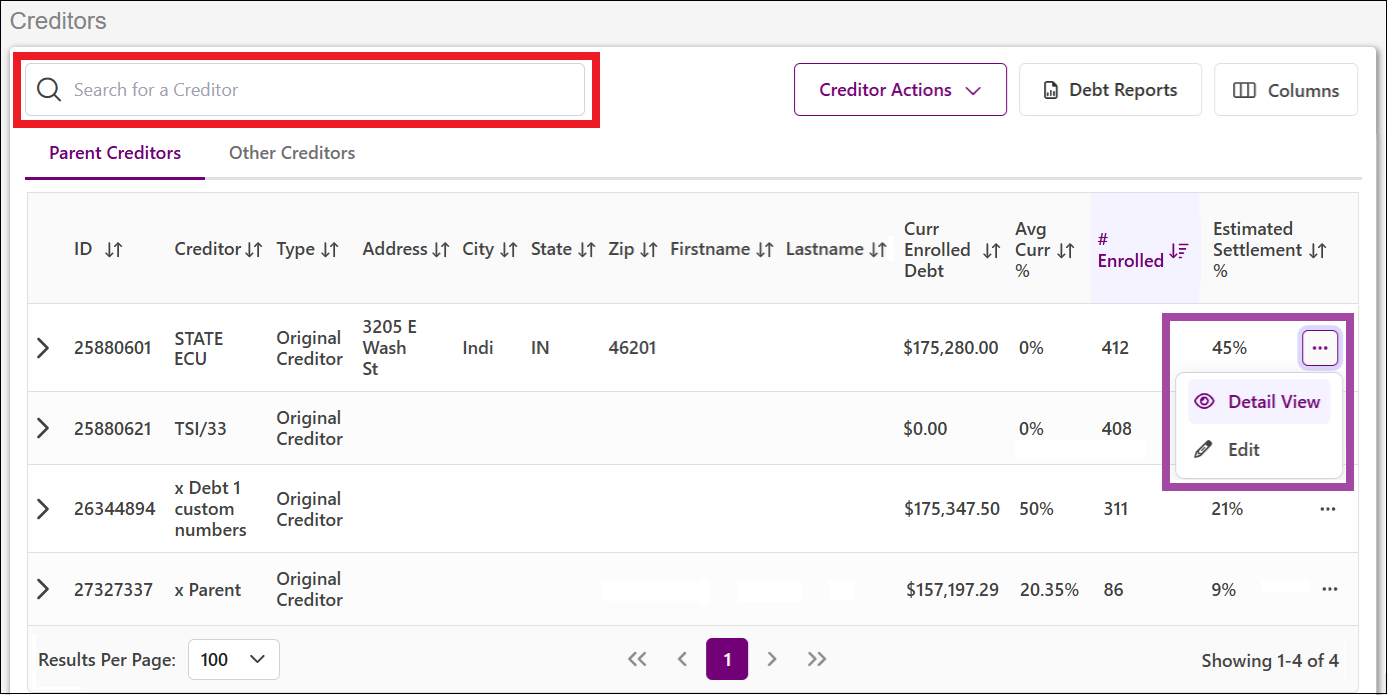Open actions ellipsis for x Debt 1 row
Viewport: 1388px width, 695px height.
coord(1328,509)
